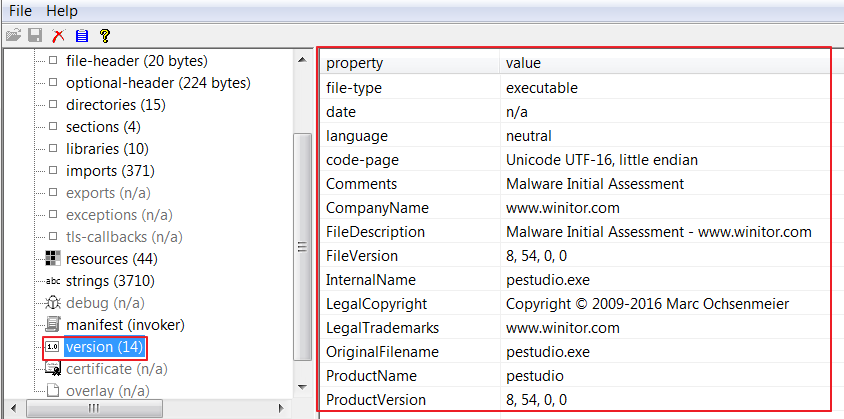Select directories (15) tree node
Screen dimensions: 844x419
(x=116, y=105)
